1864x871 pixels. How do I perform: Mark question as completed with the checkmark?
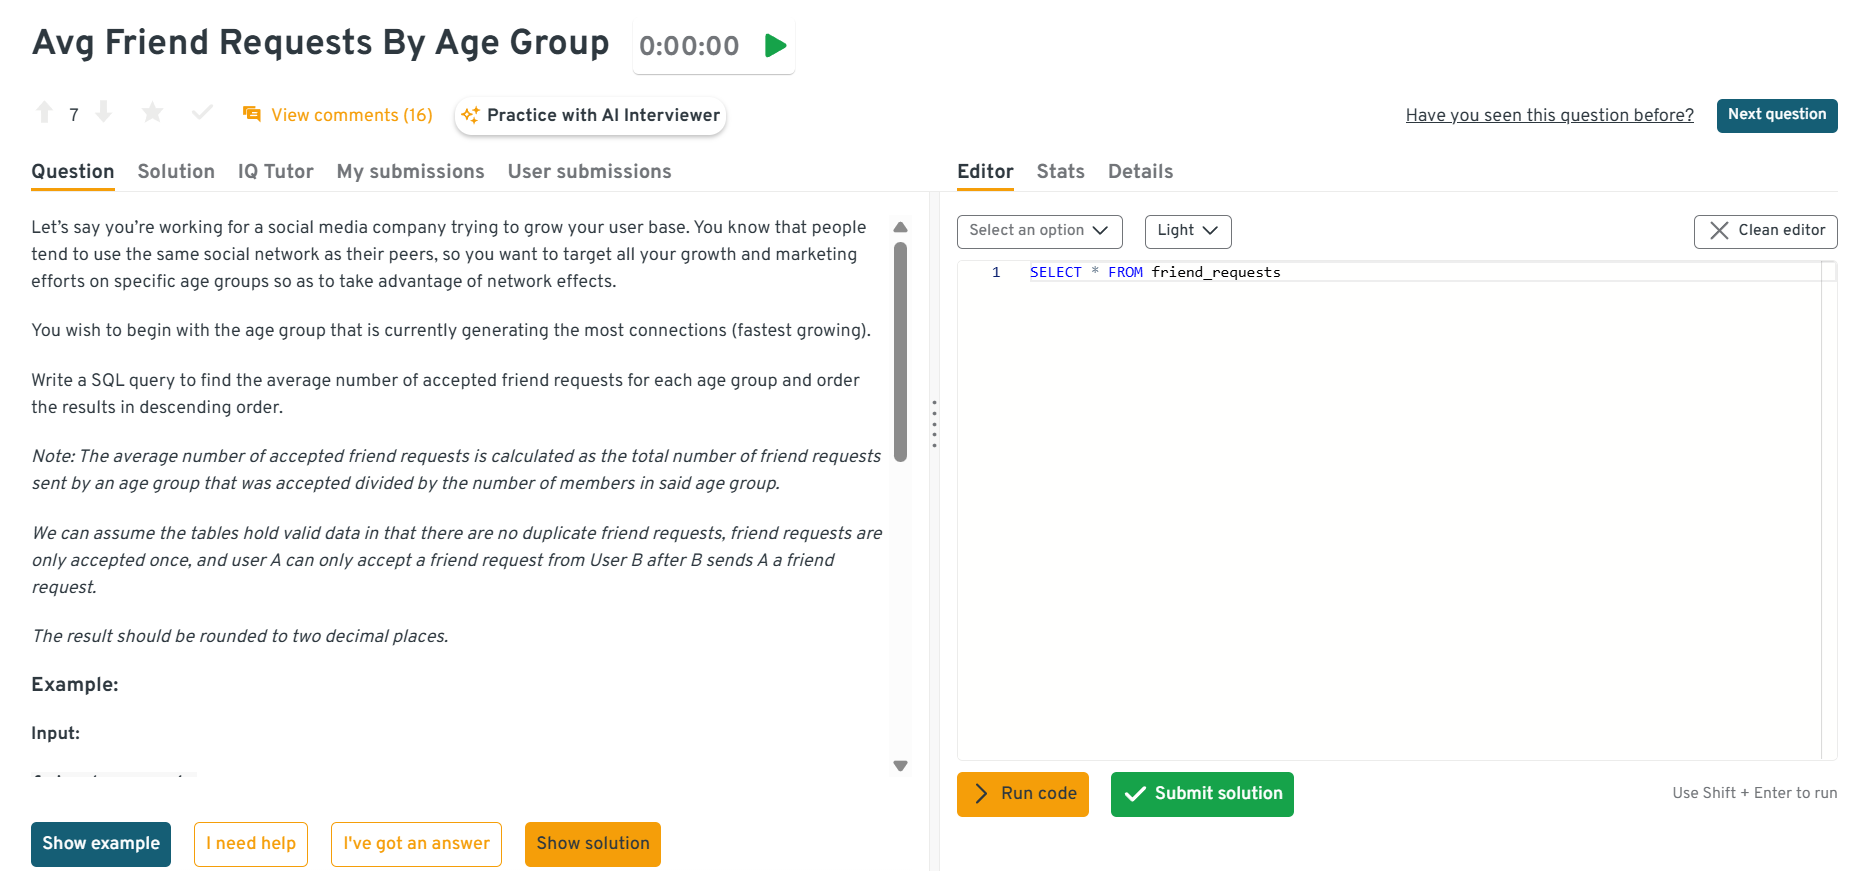[x=202, y=113]
